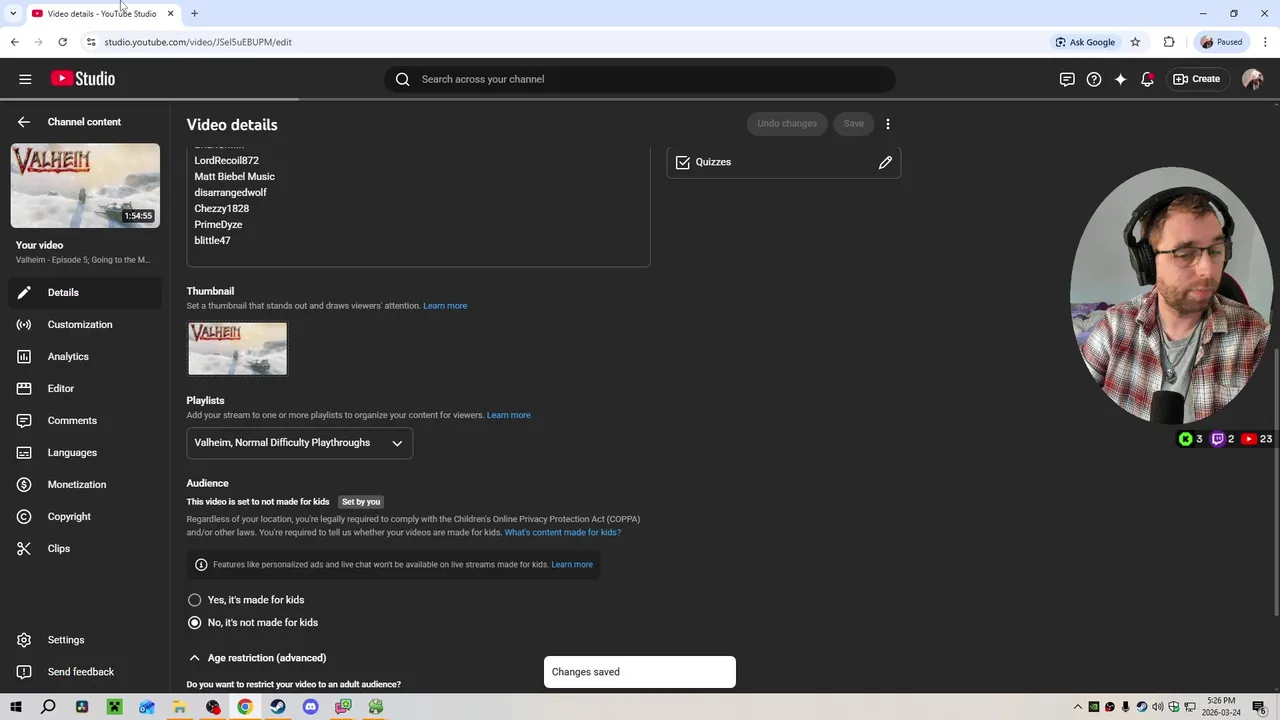
Task: Open the taskbar clock showing 5:26 PM
Action: [1221, 707]
